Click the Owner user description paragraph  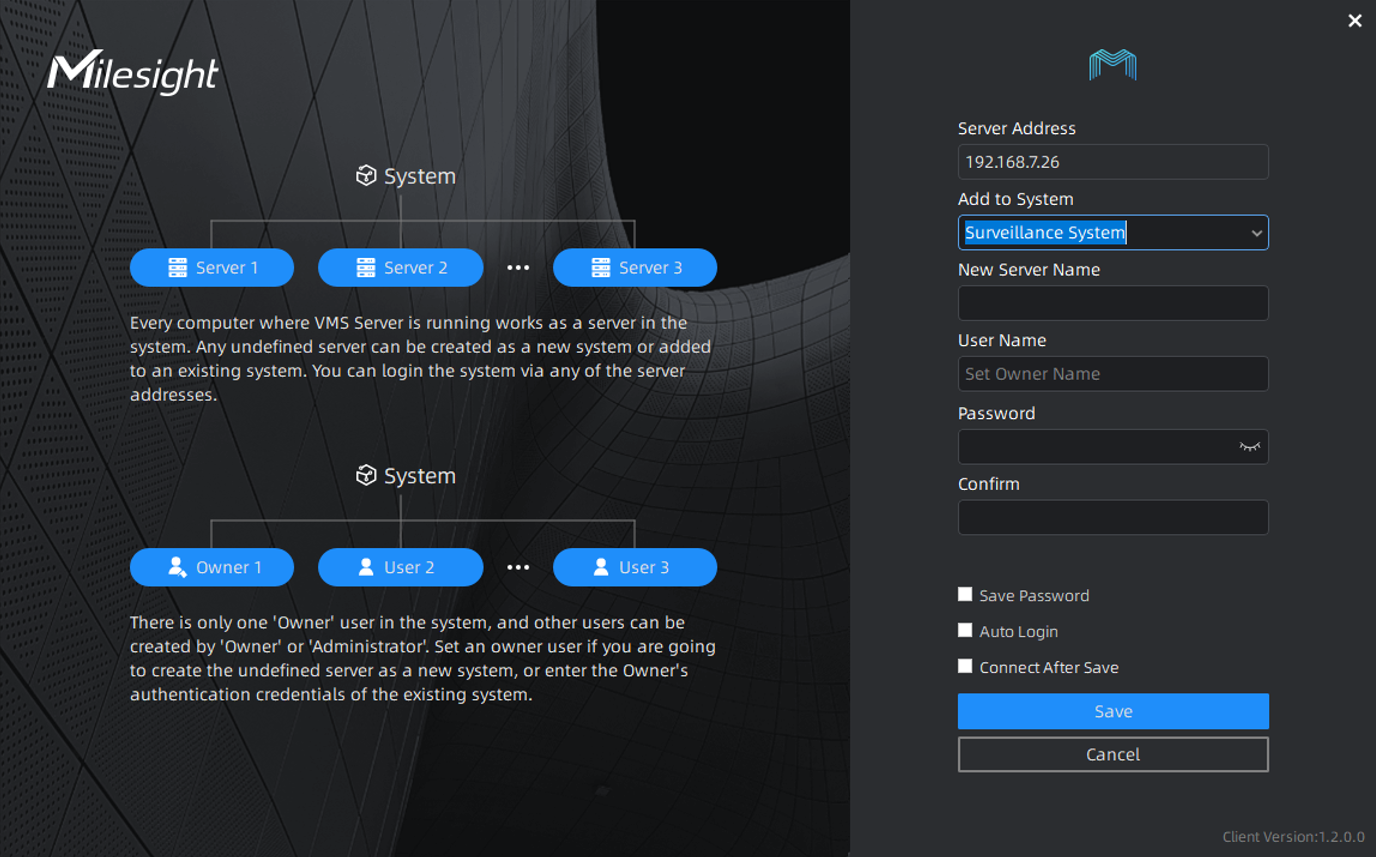click(x=423, y=659)
